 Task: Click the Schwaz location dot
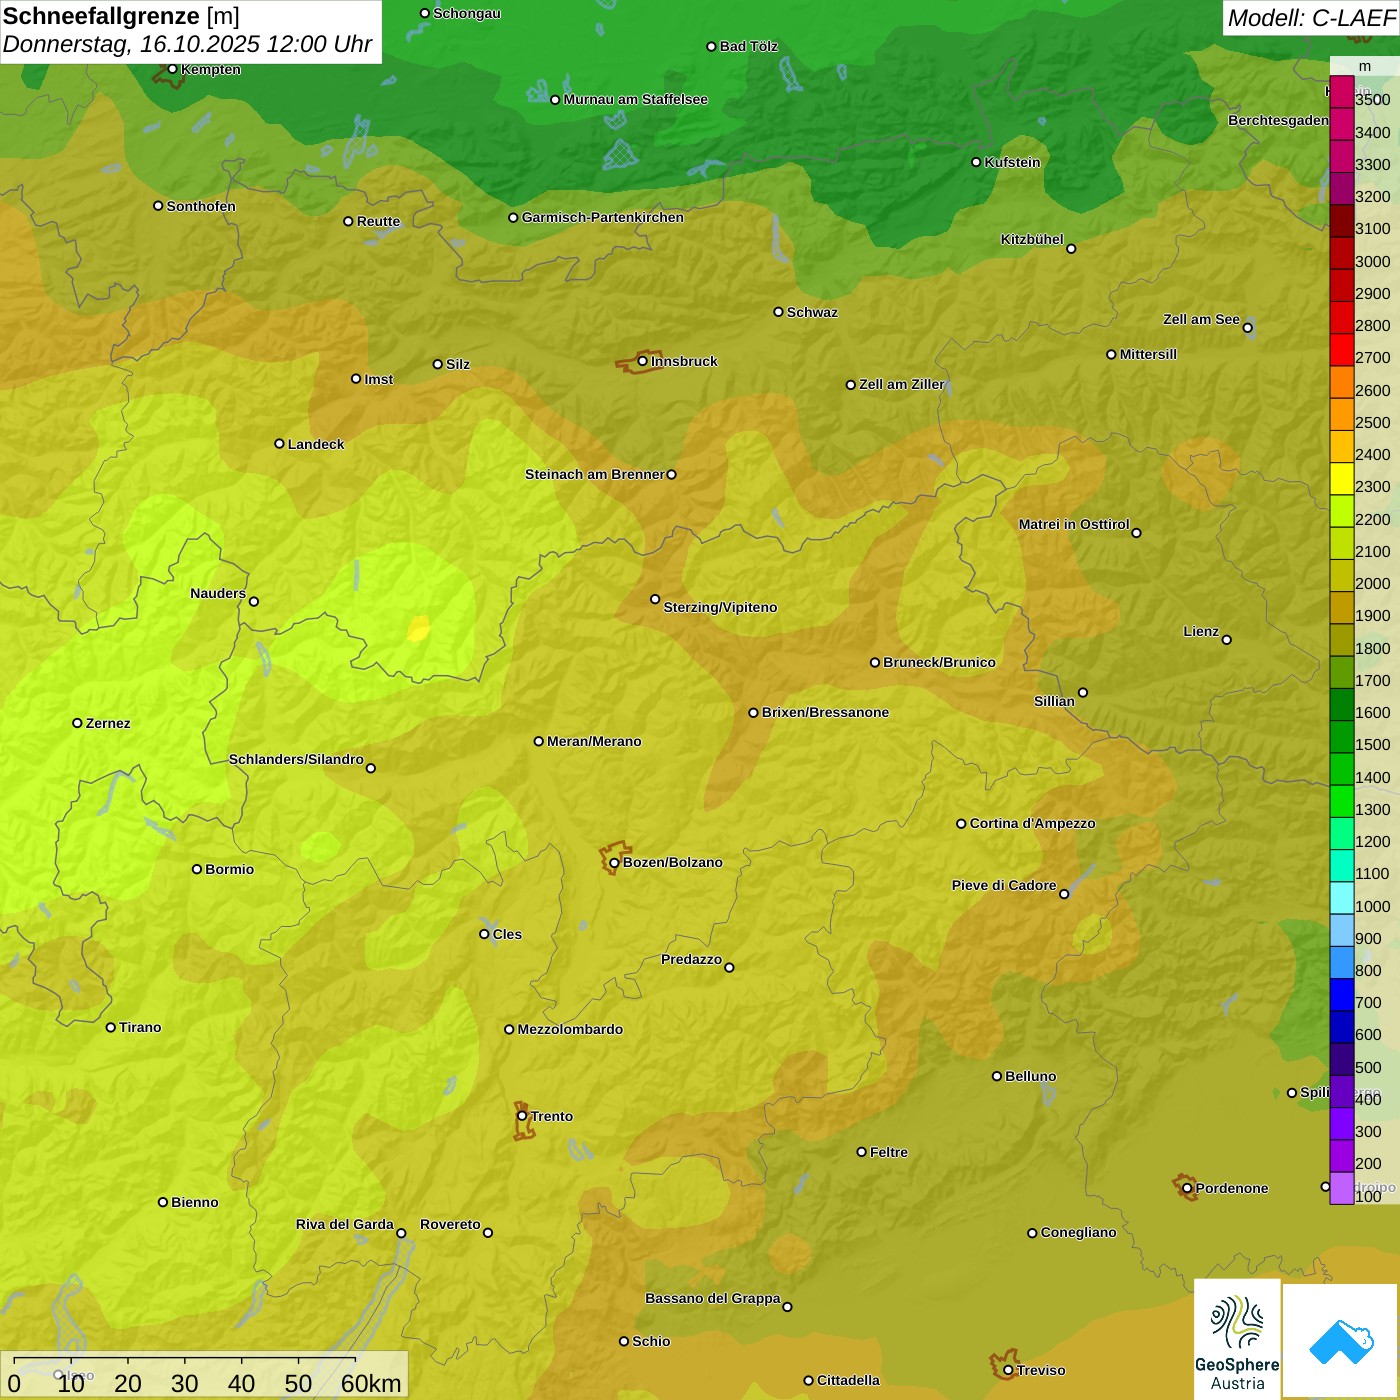point(779,312)
